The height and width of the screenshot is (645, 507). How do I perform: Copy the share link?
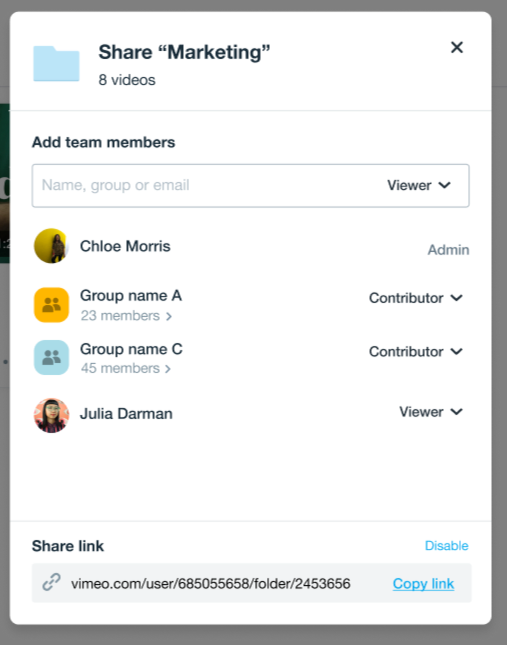423,583
